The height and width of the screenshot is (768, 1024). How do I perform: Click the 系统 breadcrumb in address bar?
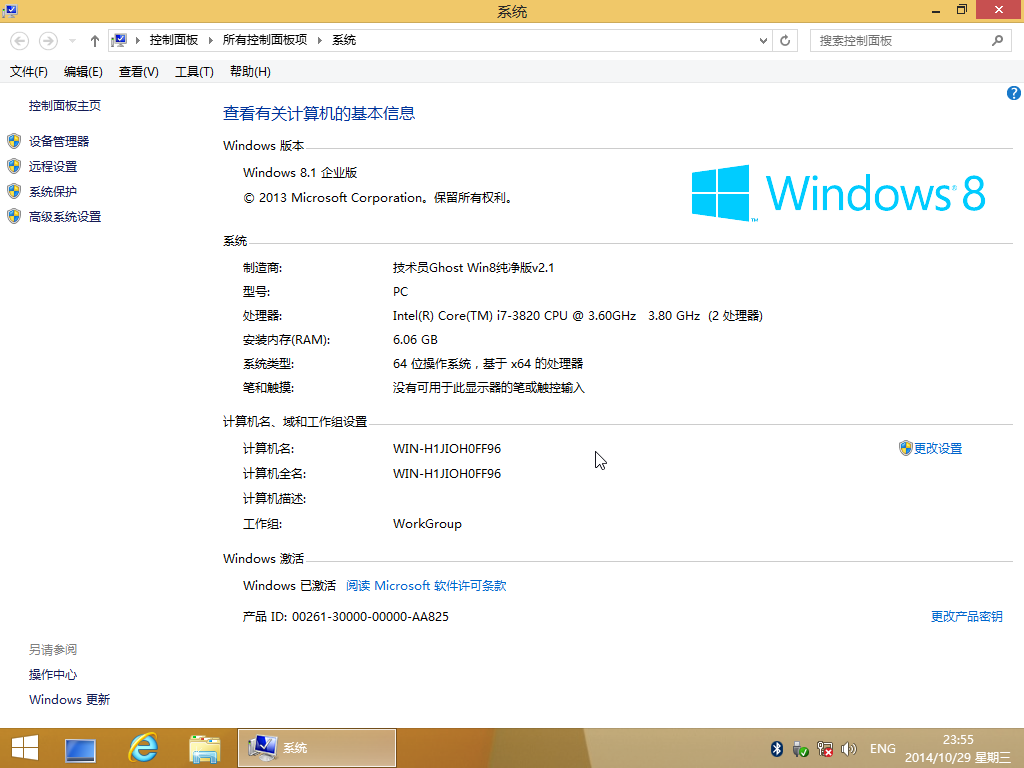(344, 40)
